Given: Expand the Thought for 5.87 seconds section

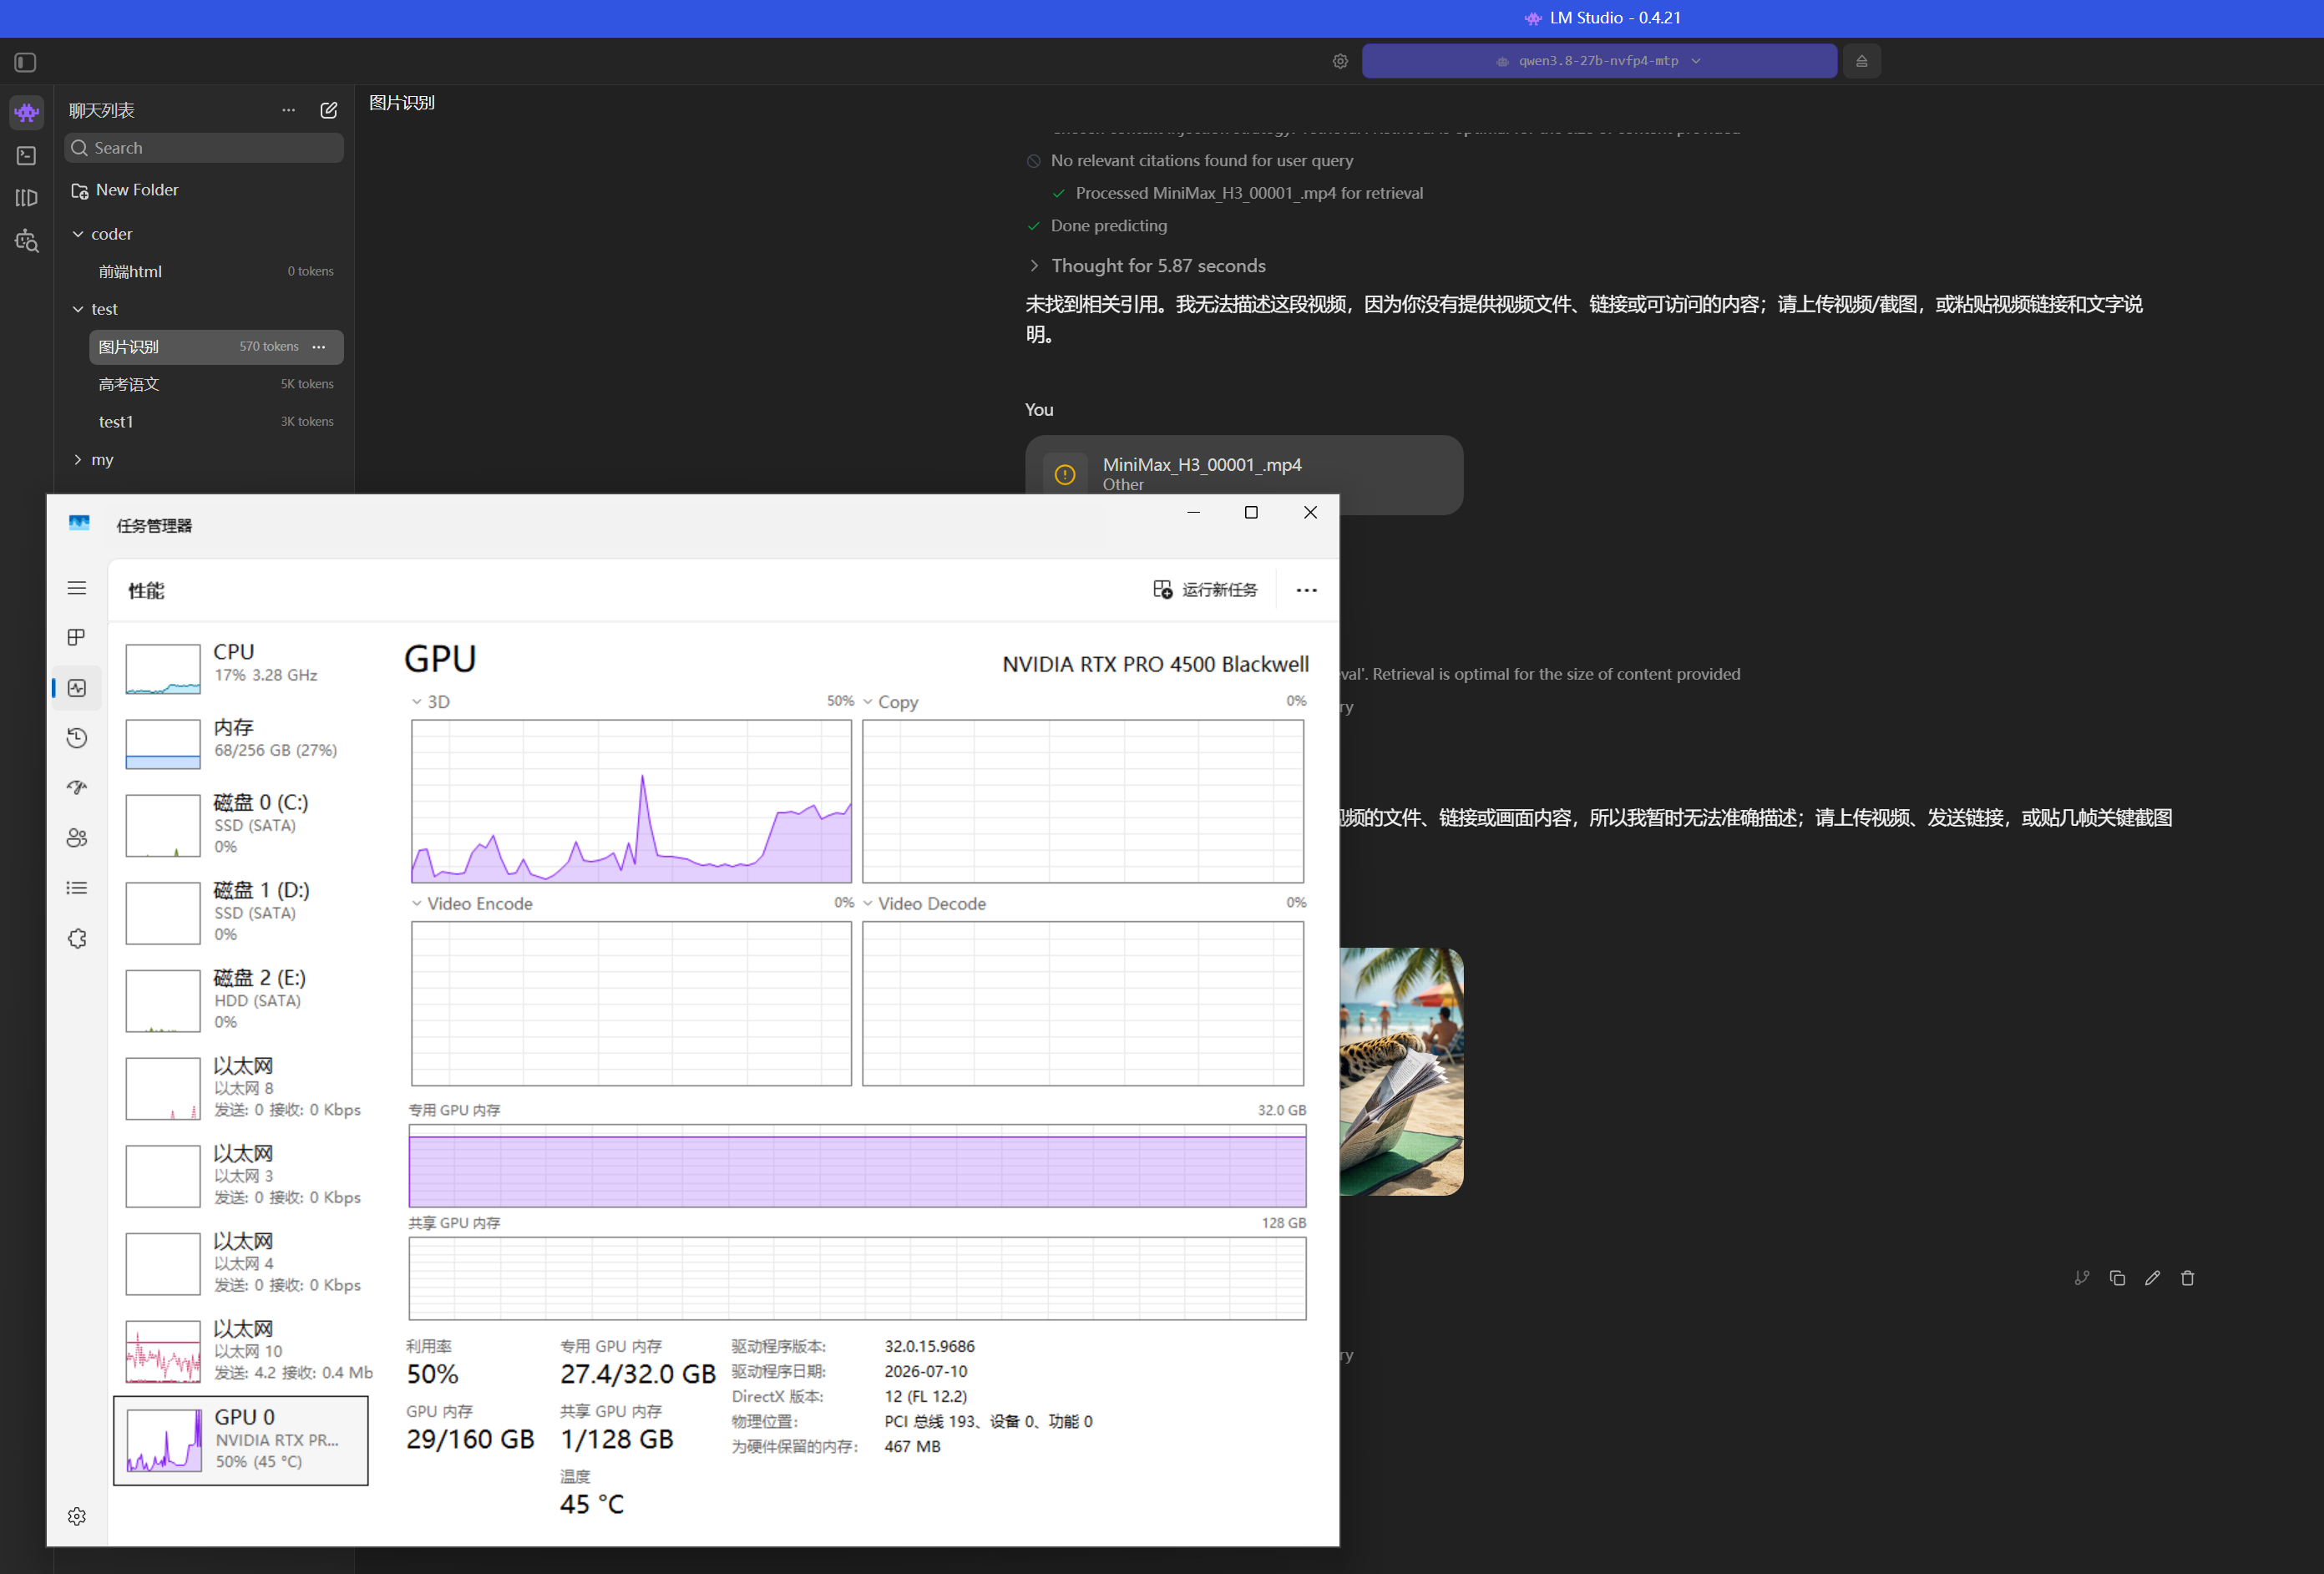Looking at the screenshot, I should 1146,266.
